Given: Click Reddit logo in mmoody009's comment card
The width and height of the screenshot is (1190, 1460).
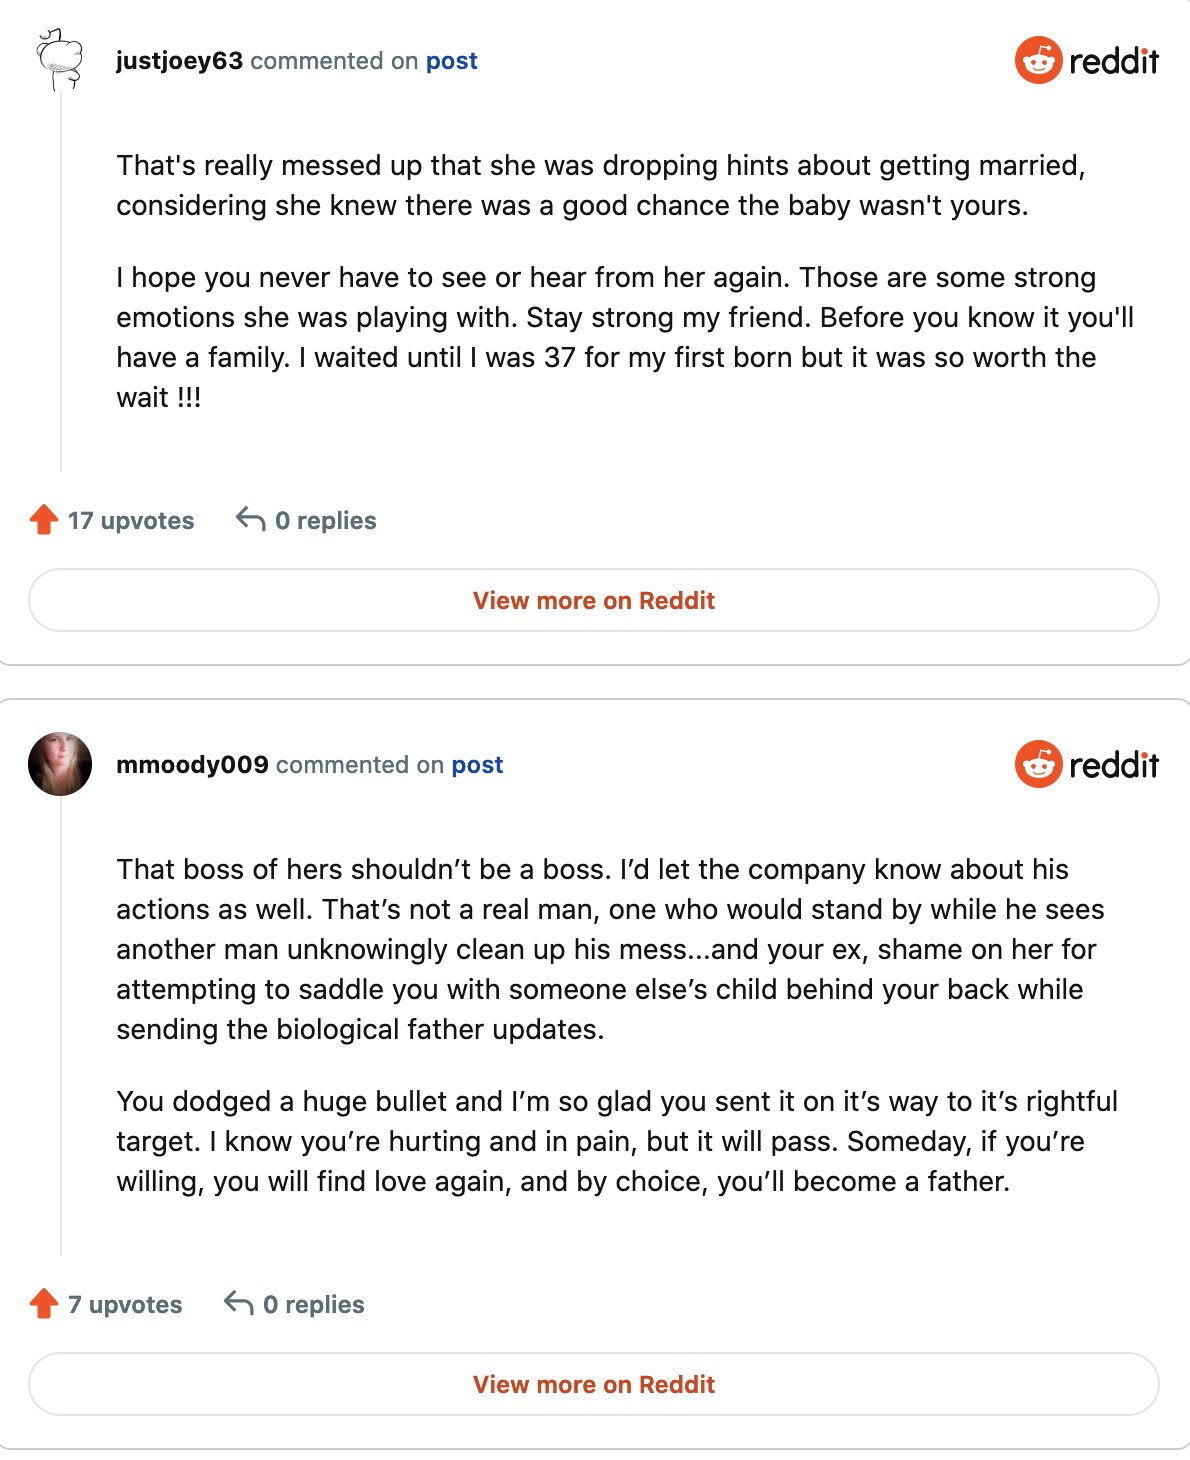Looking at the screenshot, I should click(x=1086, y=765).
